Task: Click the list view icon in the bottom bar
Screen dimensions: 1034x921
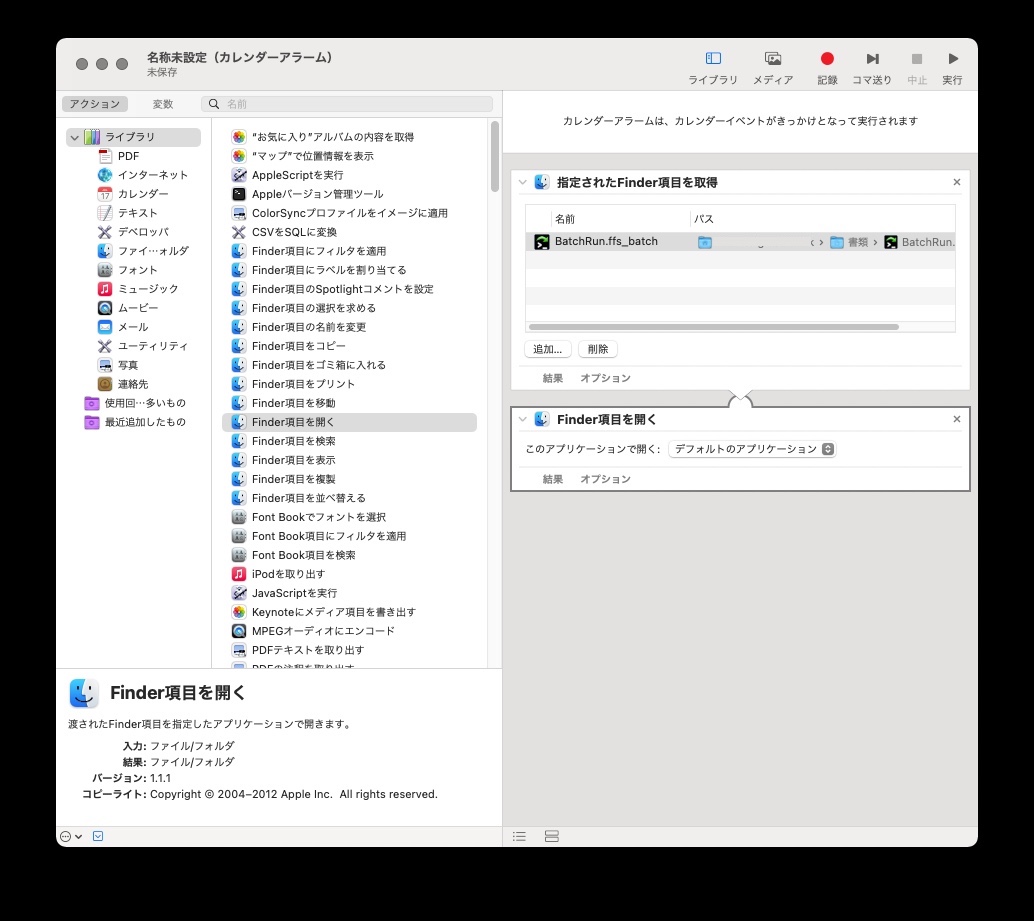Action: pyautogui.click(x=519, y=836)
